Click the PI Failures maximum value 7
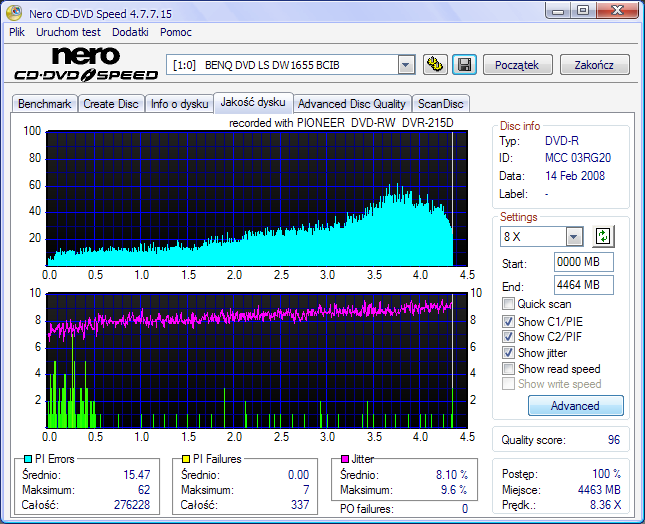The height and width of the screenshot is (524, 645). coord(306,490)
